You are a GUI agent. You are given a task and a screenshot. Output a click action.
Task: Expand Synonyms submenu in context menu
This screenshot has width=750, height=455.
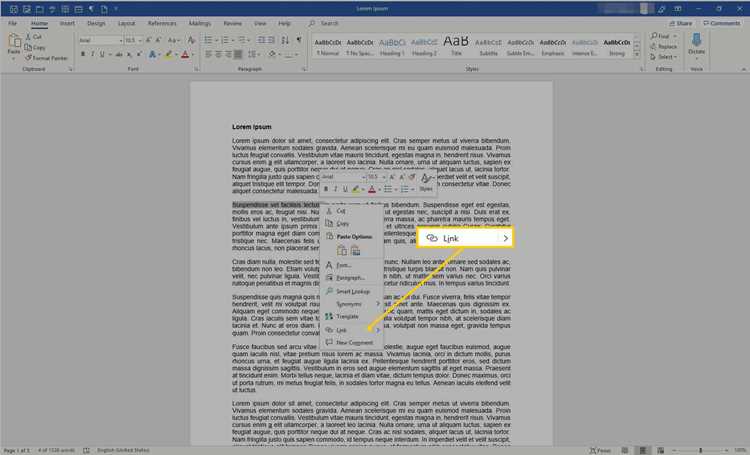point(352,304)
